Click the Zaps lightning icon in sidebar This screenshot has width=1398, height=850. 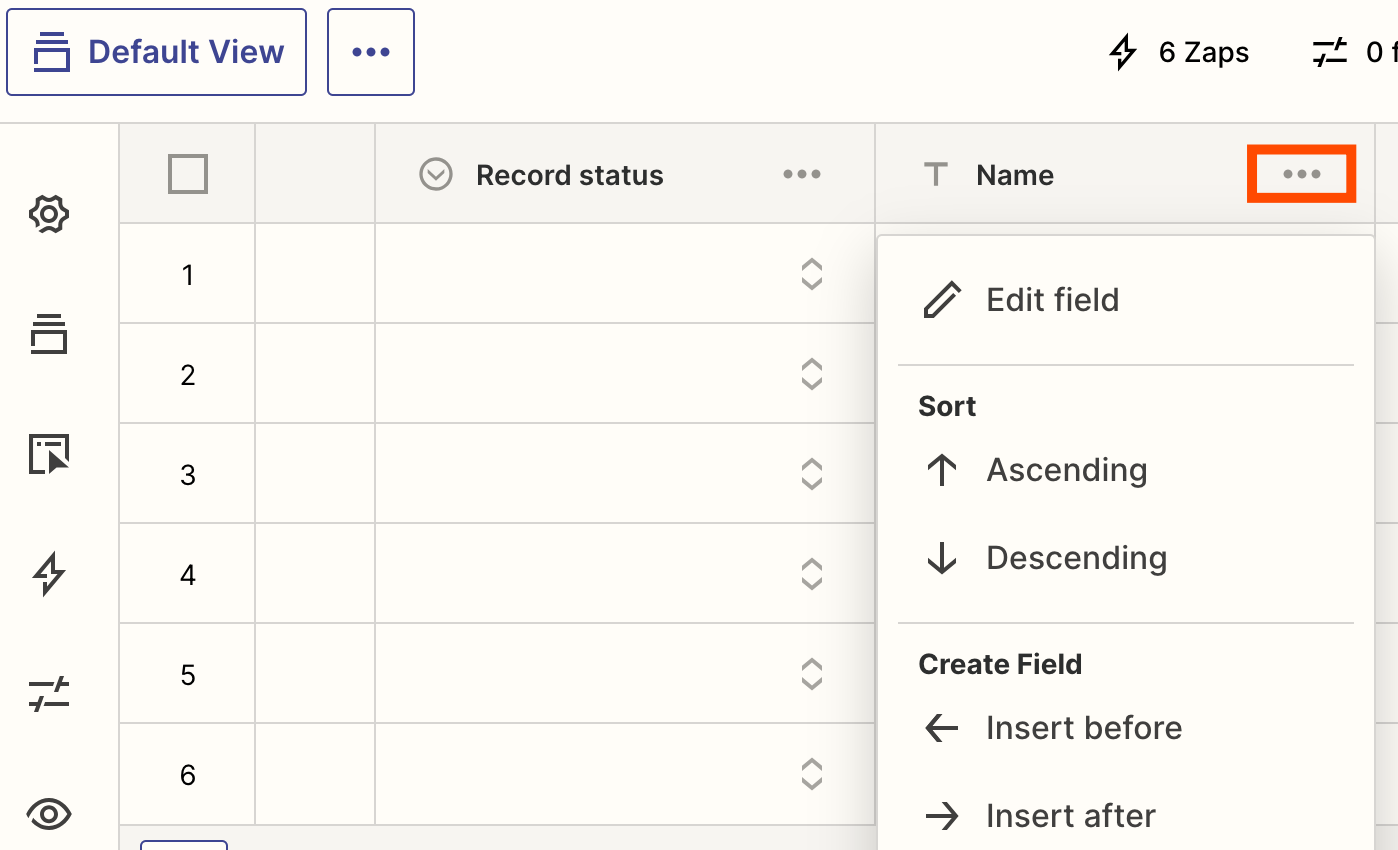[x=49, y=574]
